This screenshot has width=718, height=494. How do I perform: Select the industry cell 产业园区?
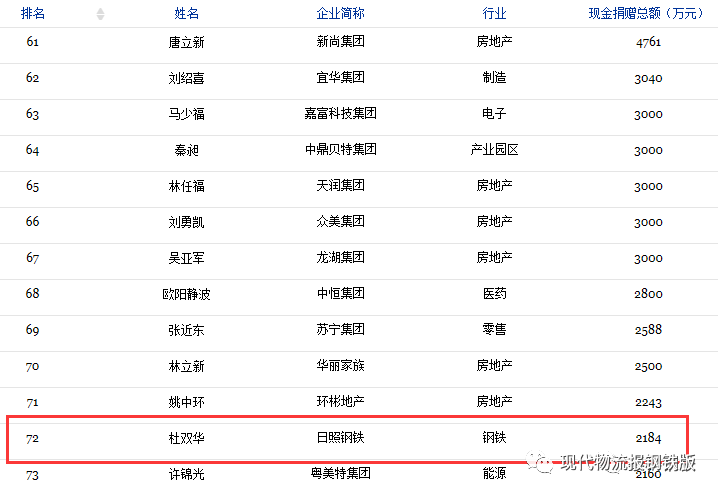[x=494, y=149]
